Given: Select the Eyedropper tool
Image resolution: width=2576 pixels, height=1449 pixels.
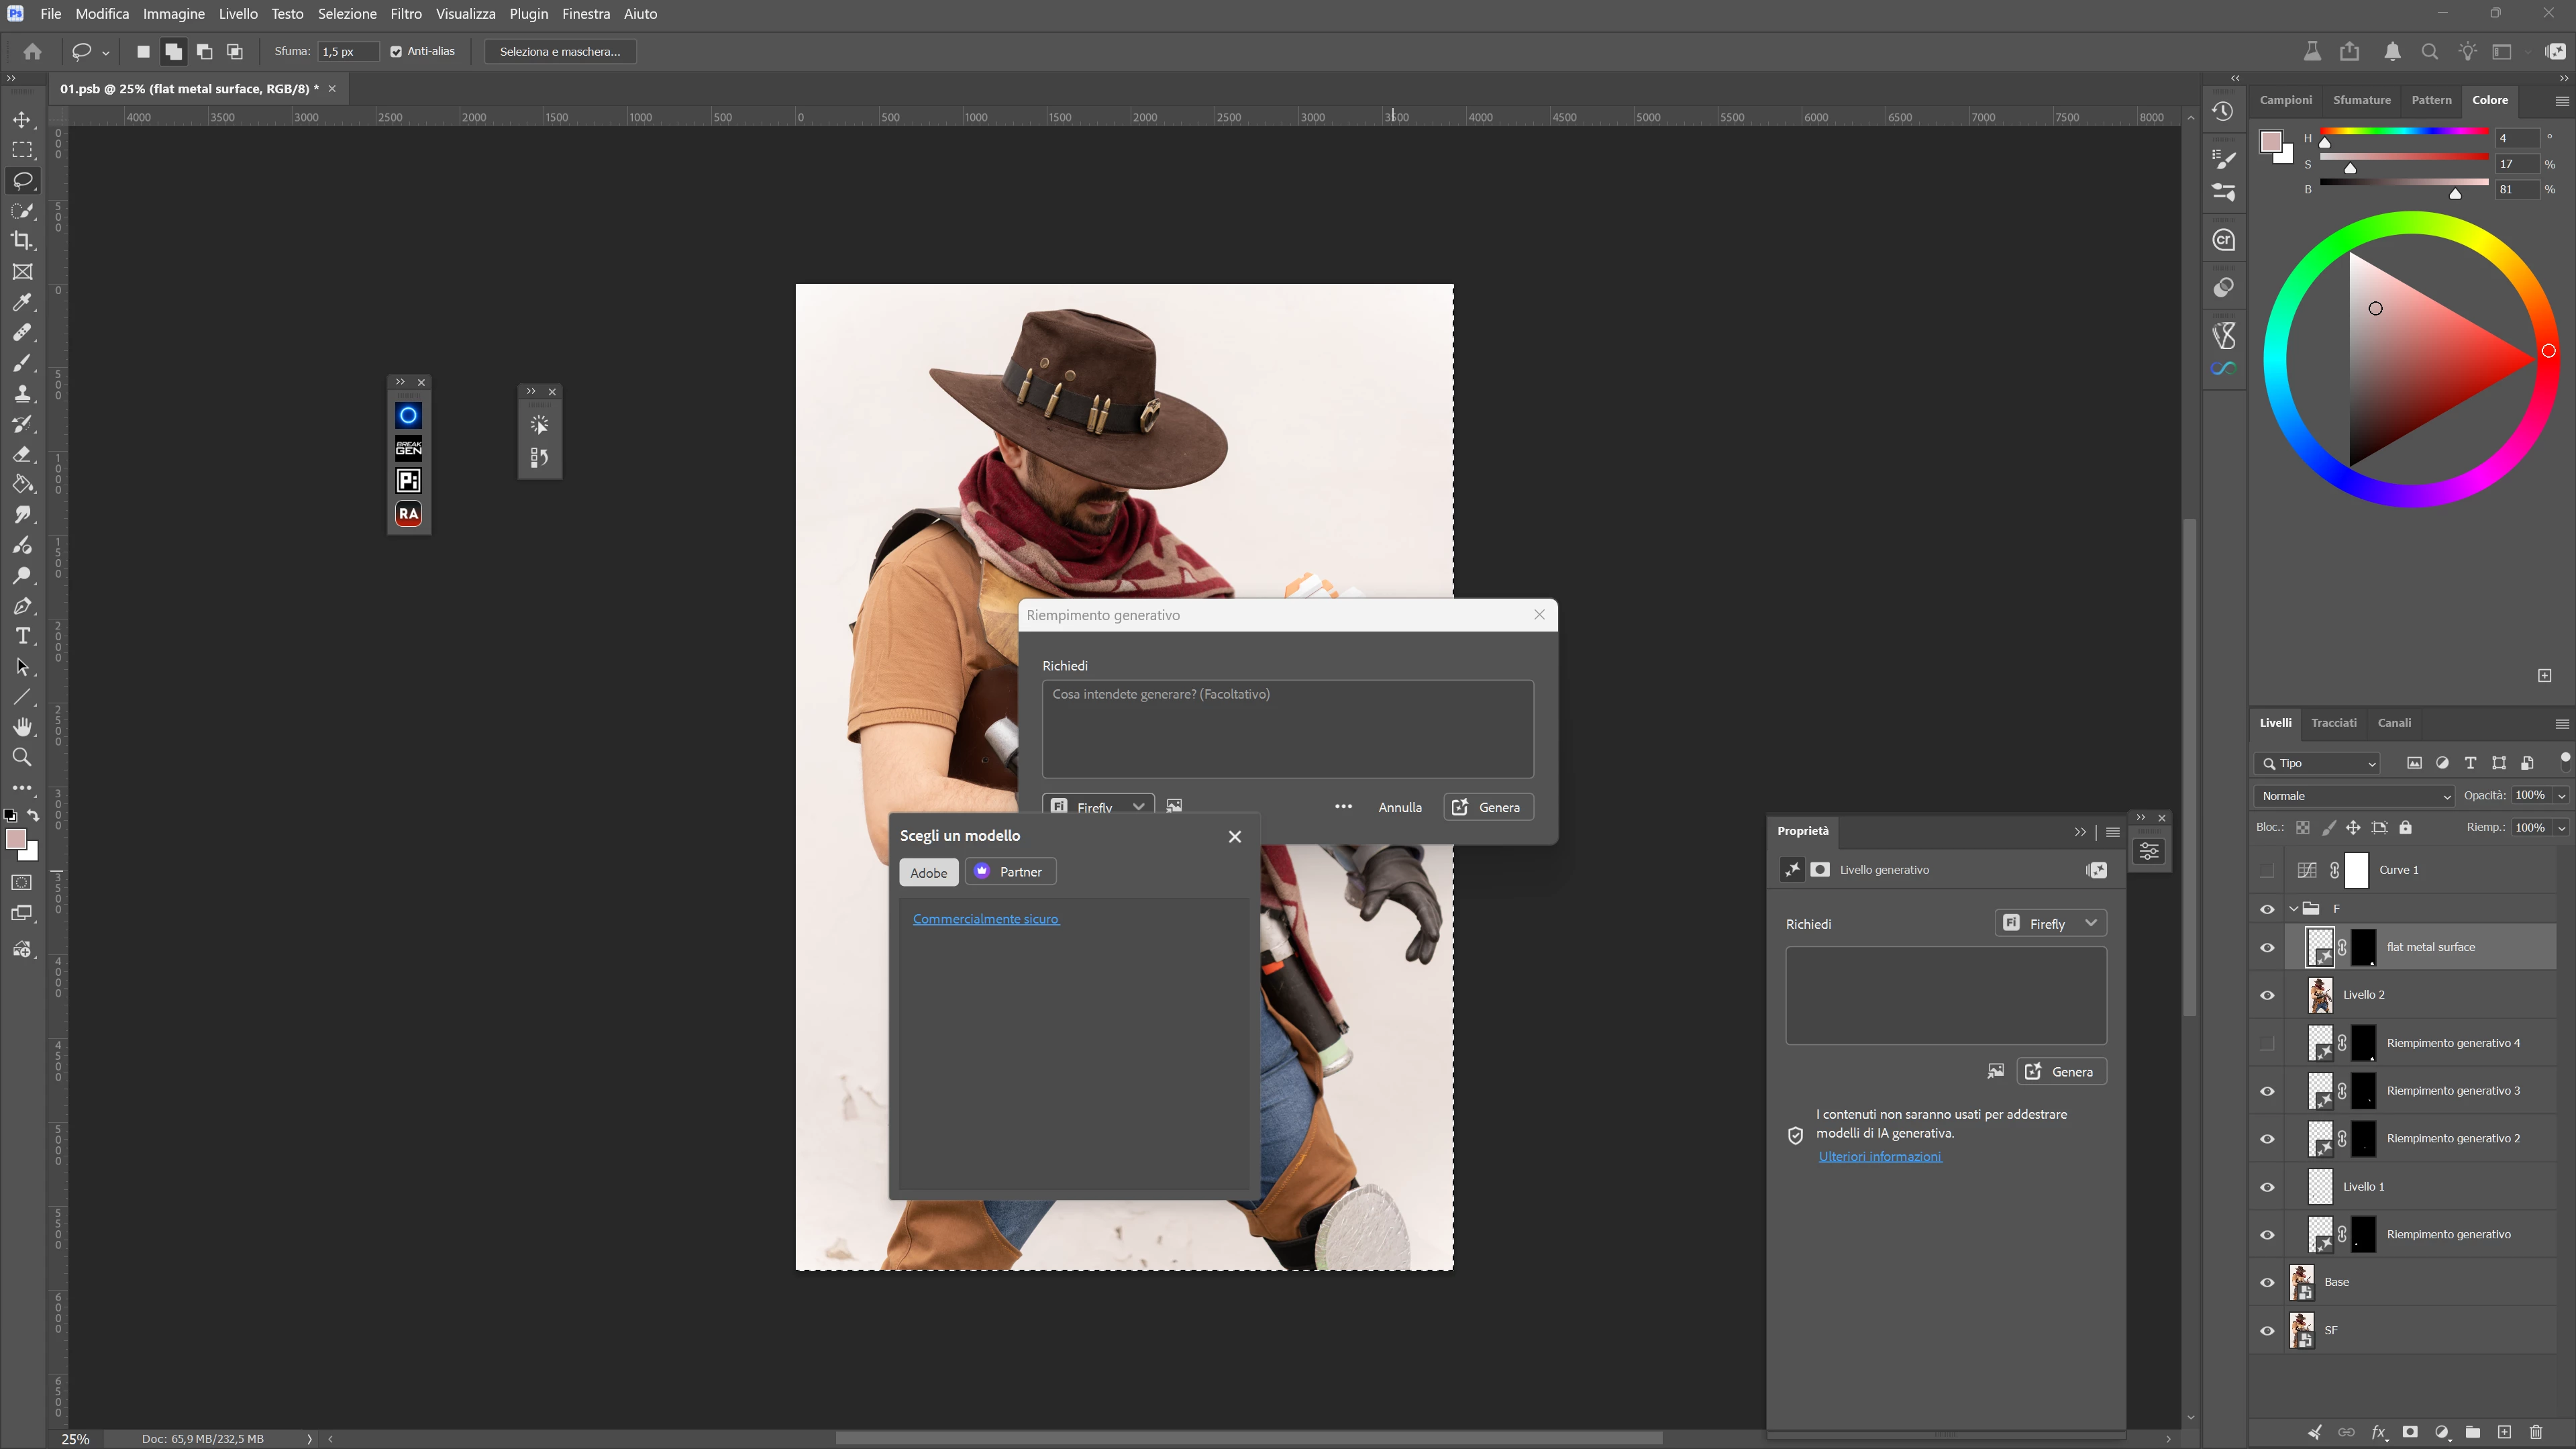Looking at the screenshot, I should 22,302.
